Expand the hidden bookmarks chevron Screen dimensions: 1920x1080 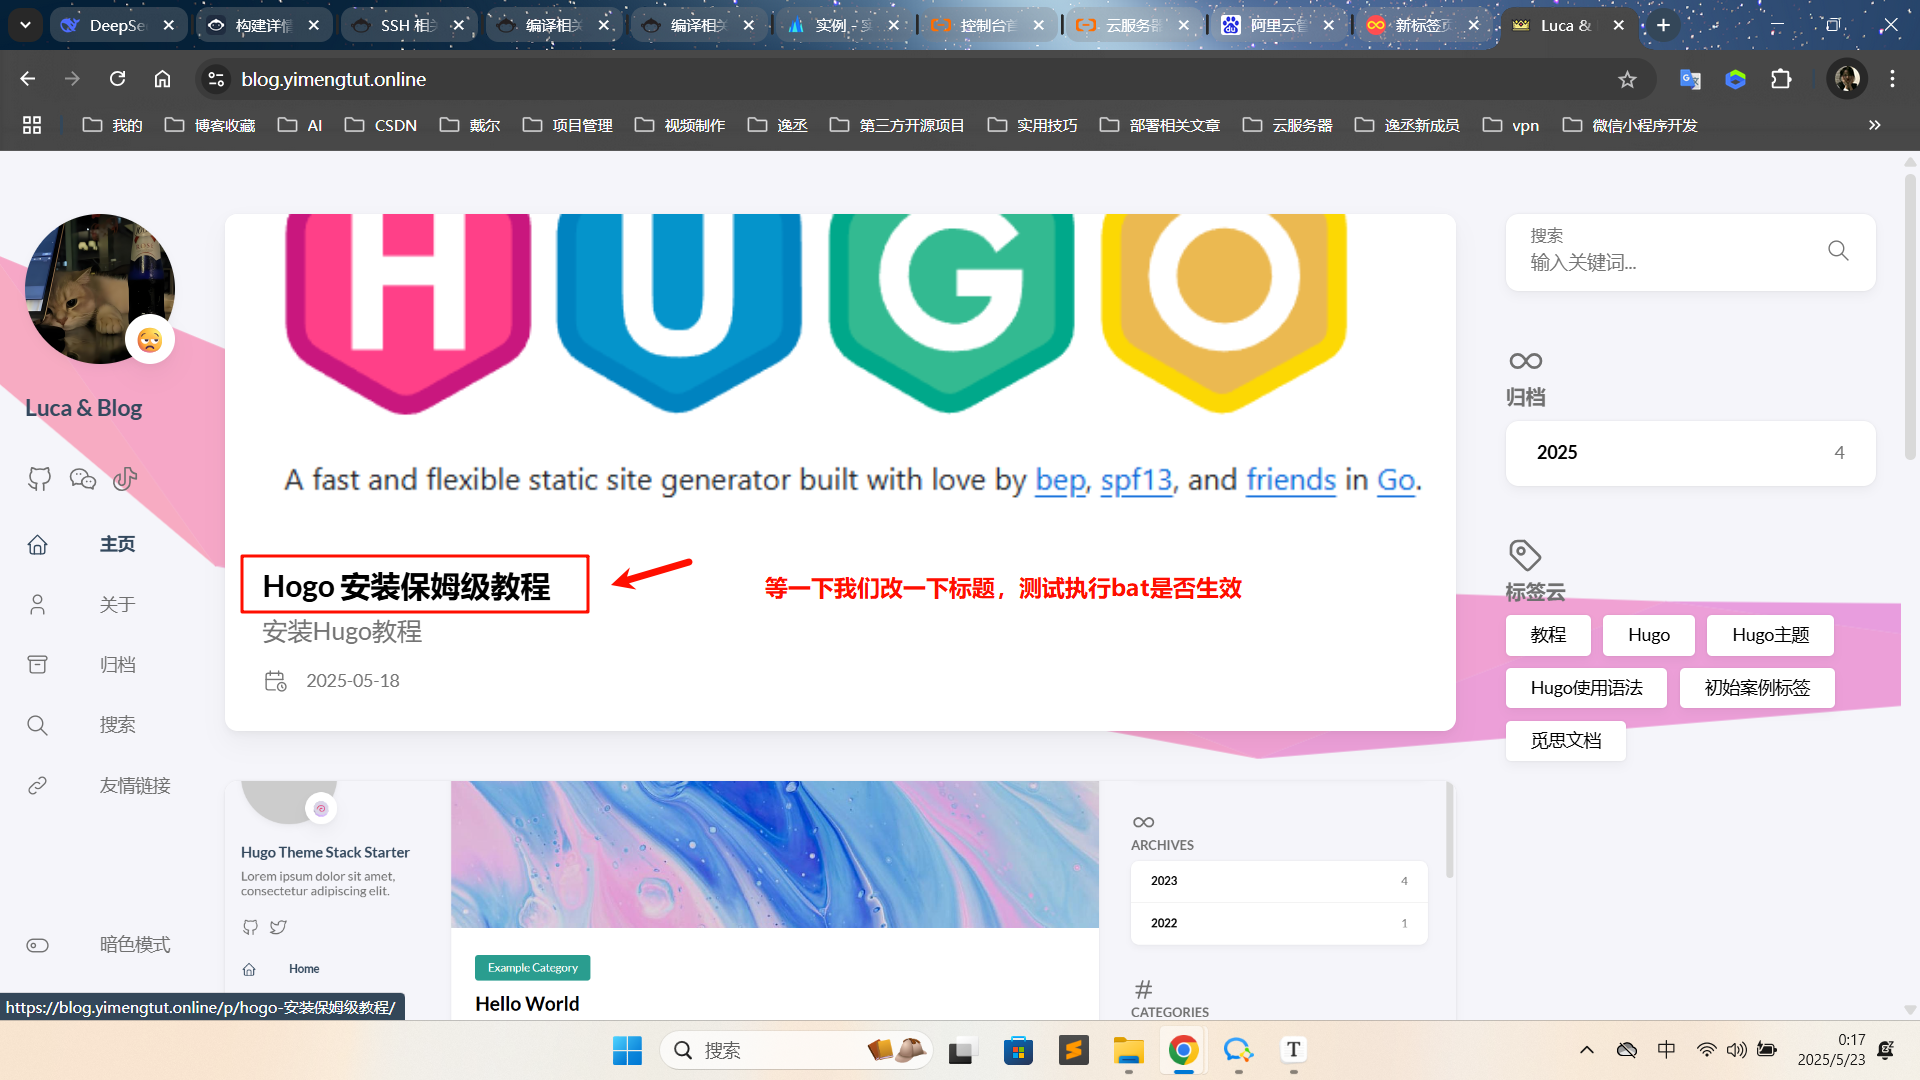[1874, 125]
